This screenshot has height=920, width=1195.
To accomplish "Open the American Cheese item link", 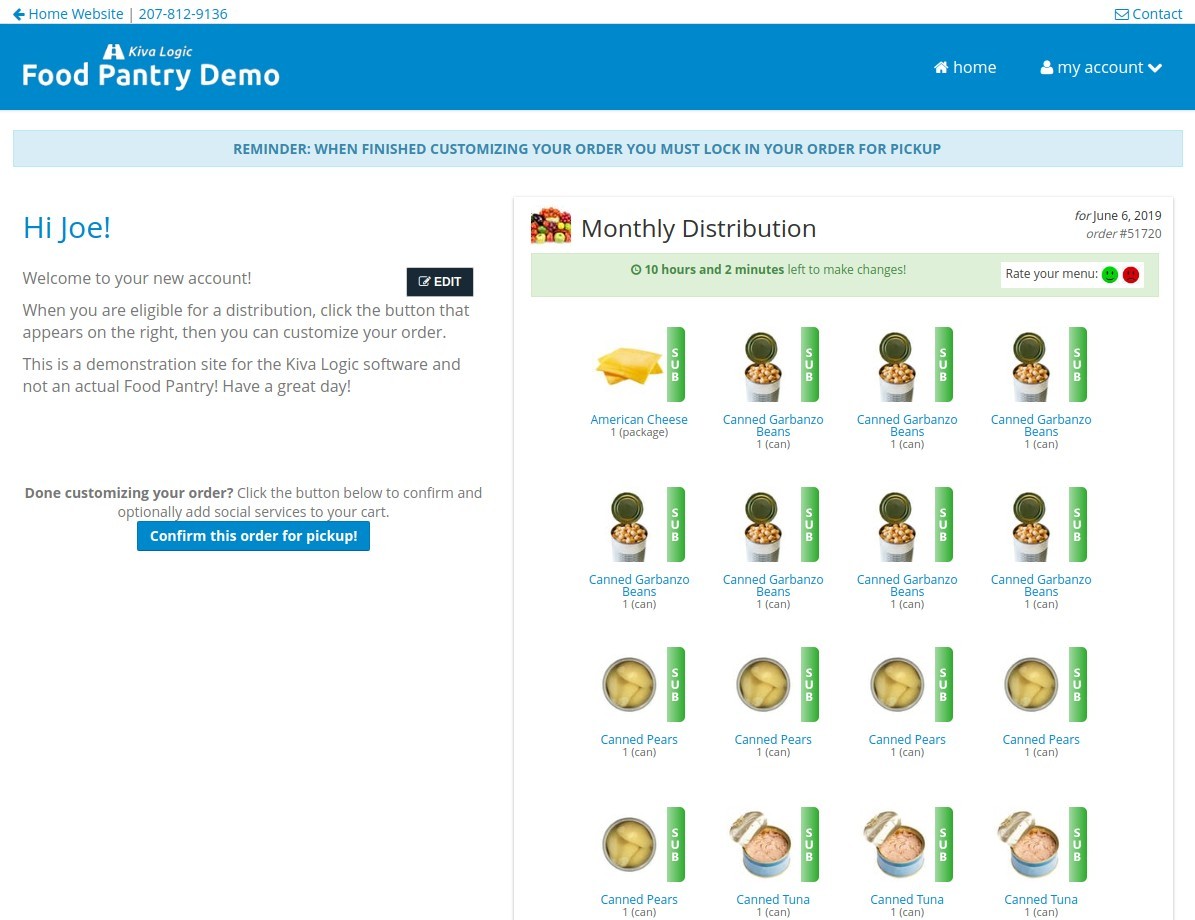I will click(x=639, y=419).
